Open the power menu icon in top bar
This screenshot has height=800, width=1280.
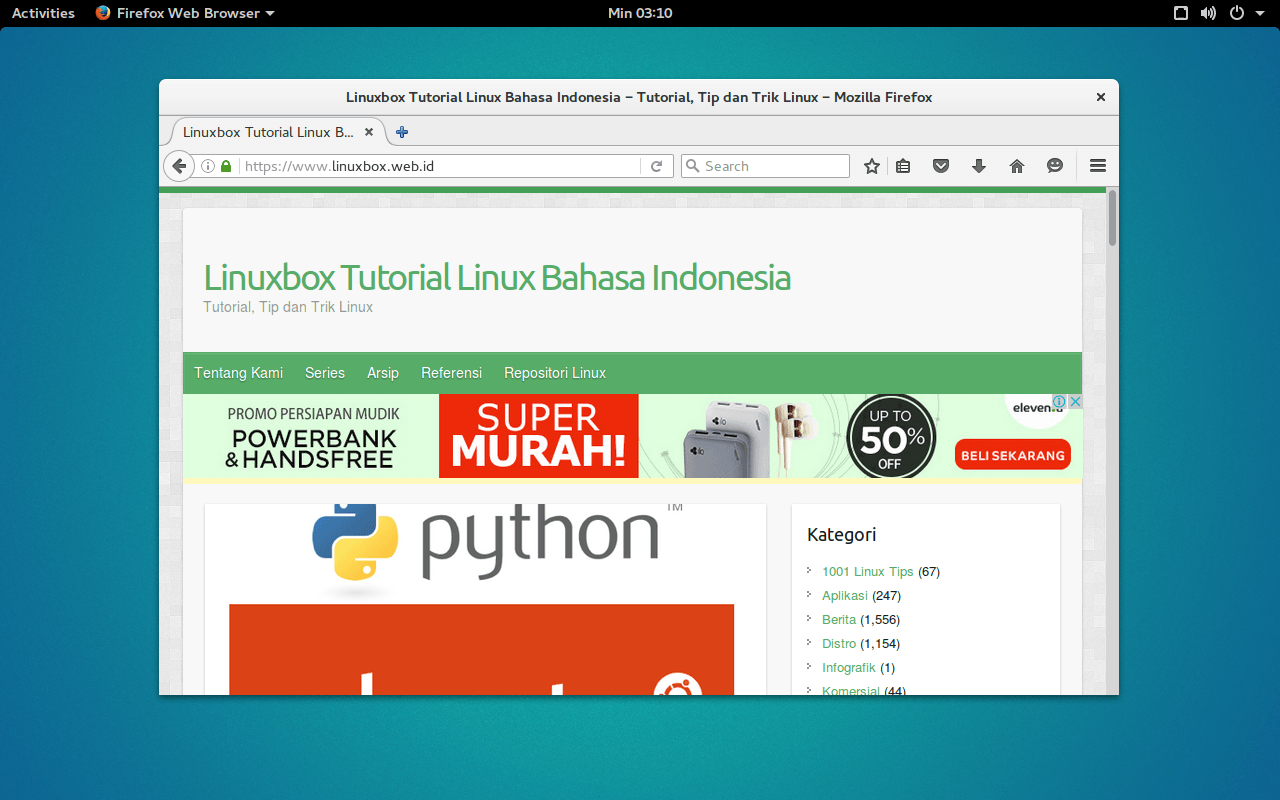click(1237, 13)
